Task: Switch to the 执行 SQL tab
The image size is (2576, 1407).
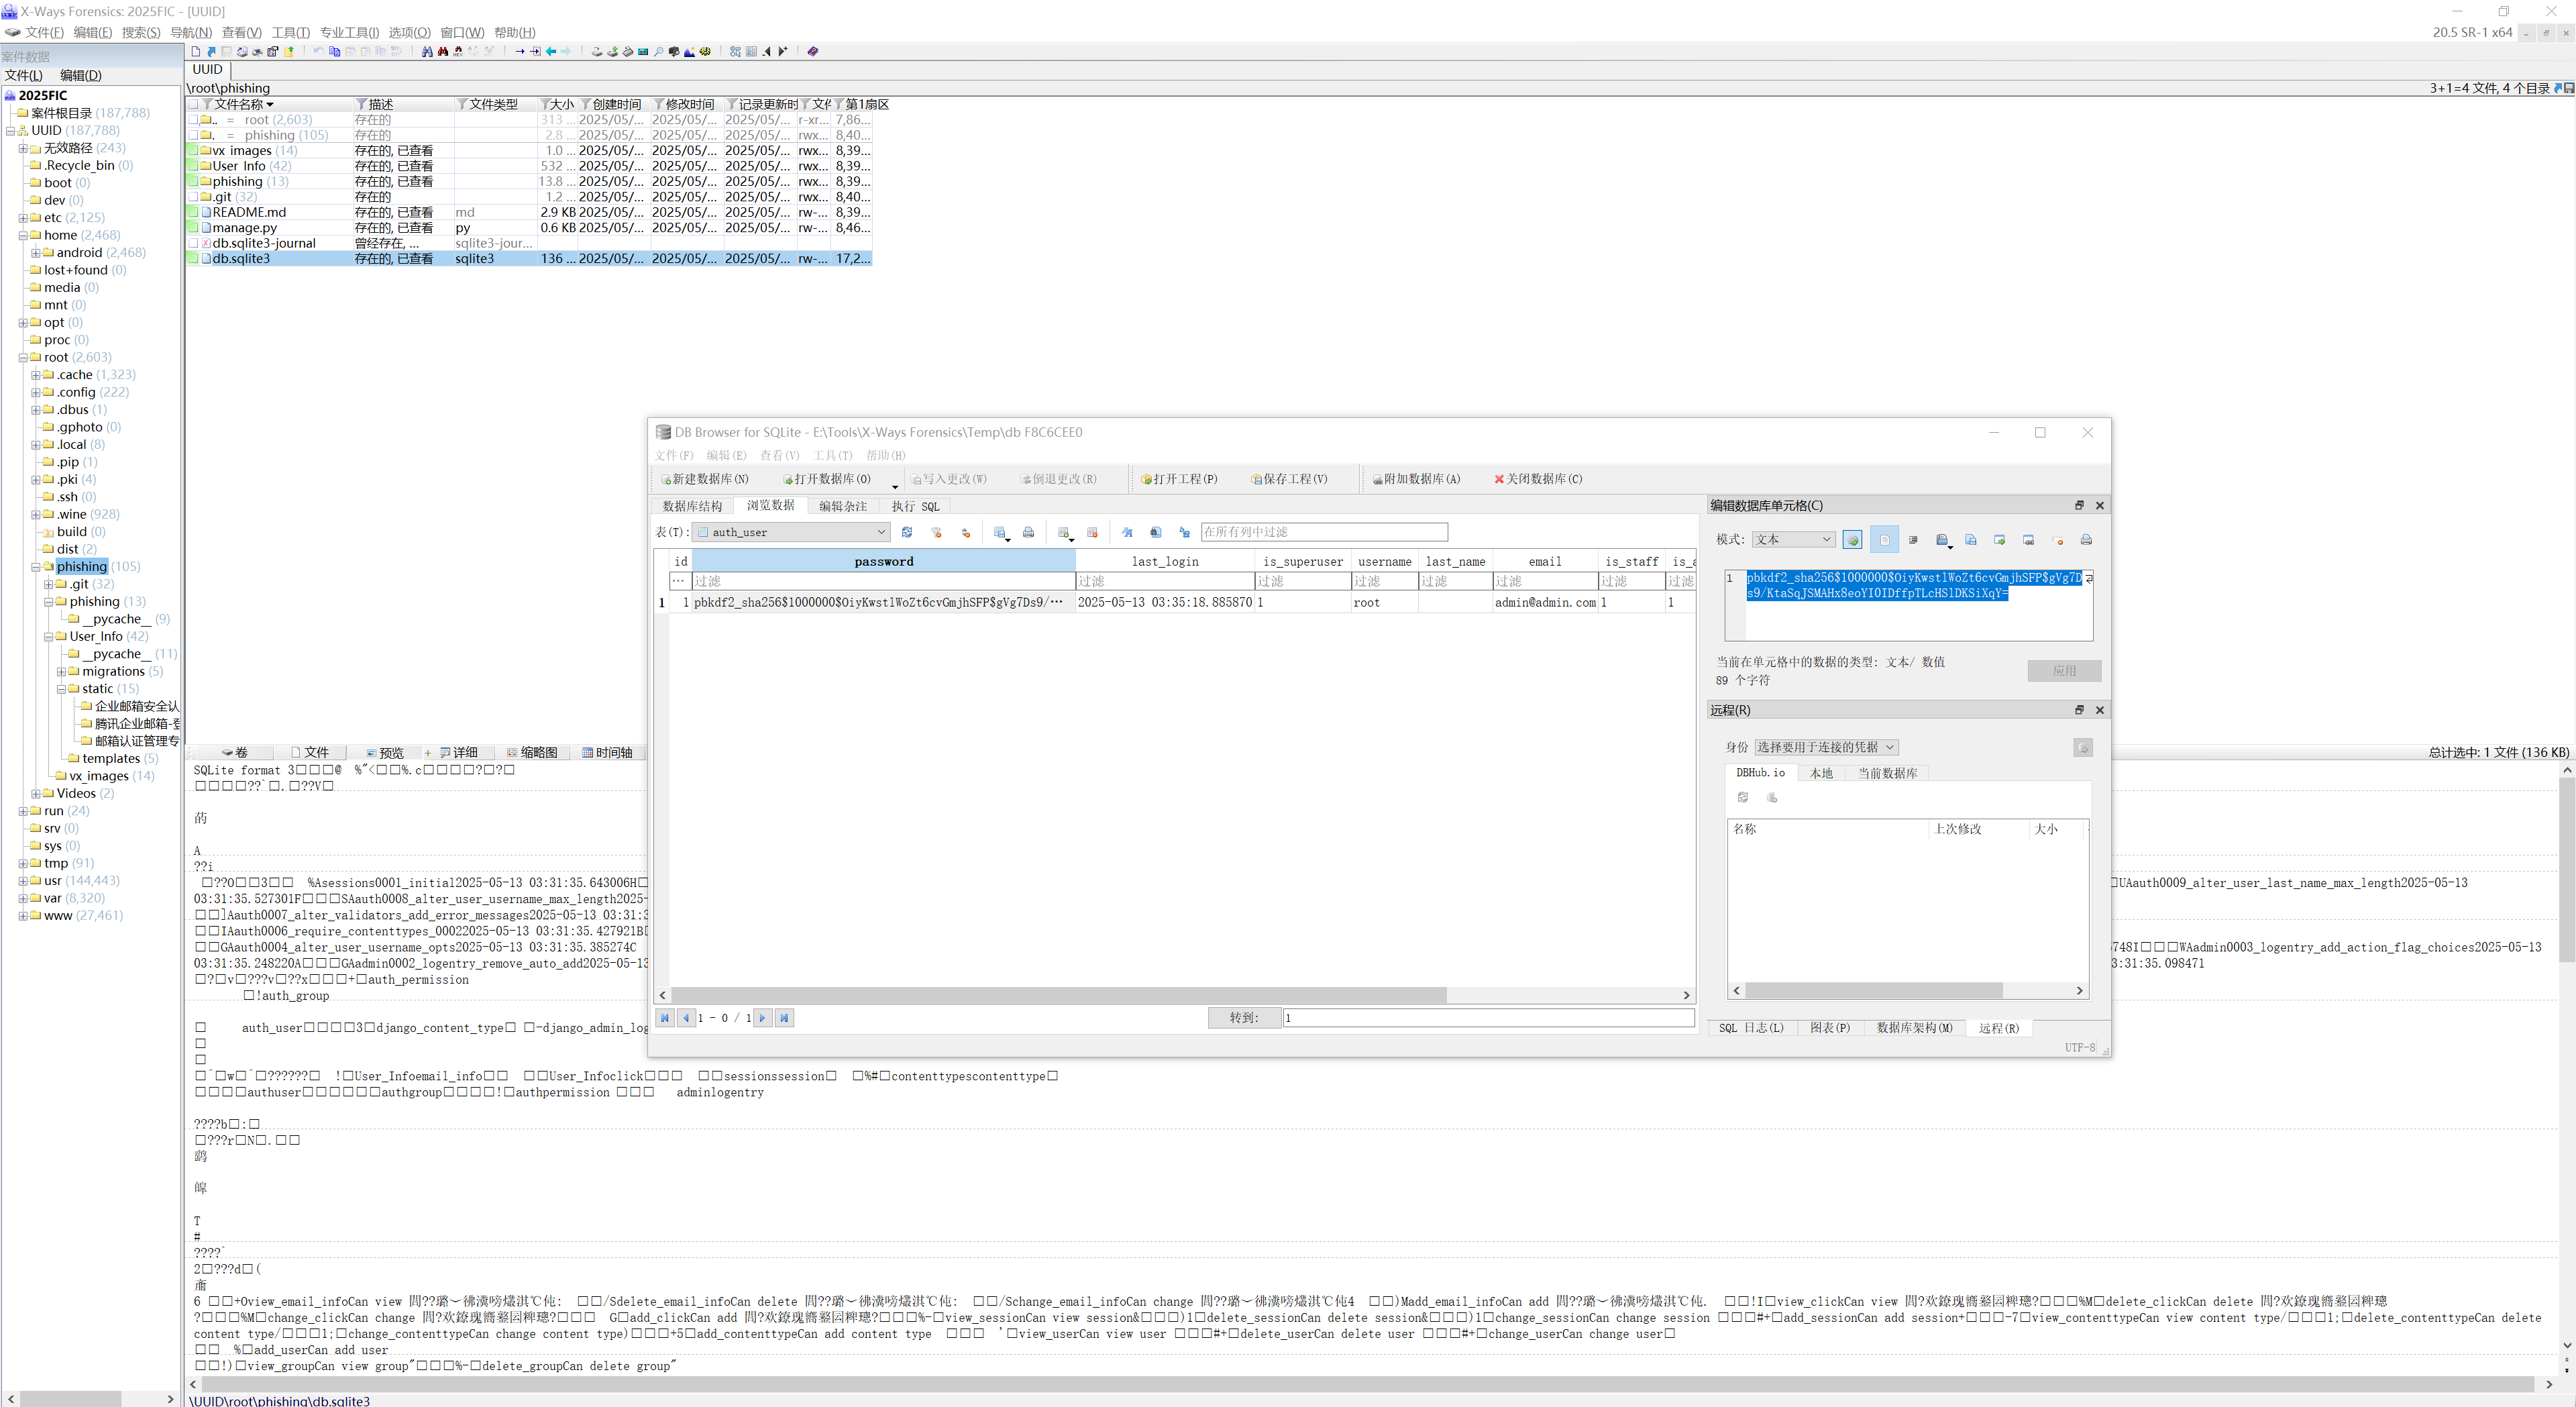Action: coord(915,506)
